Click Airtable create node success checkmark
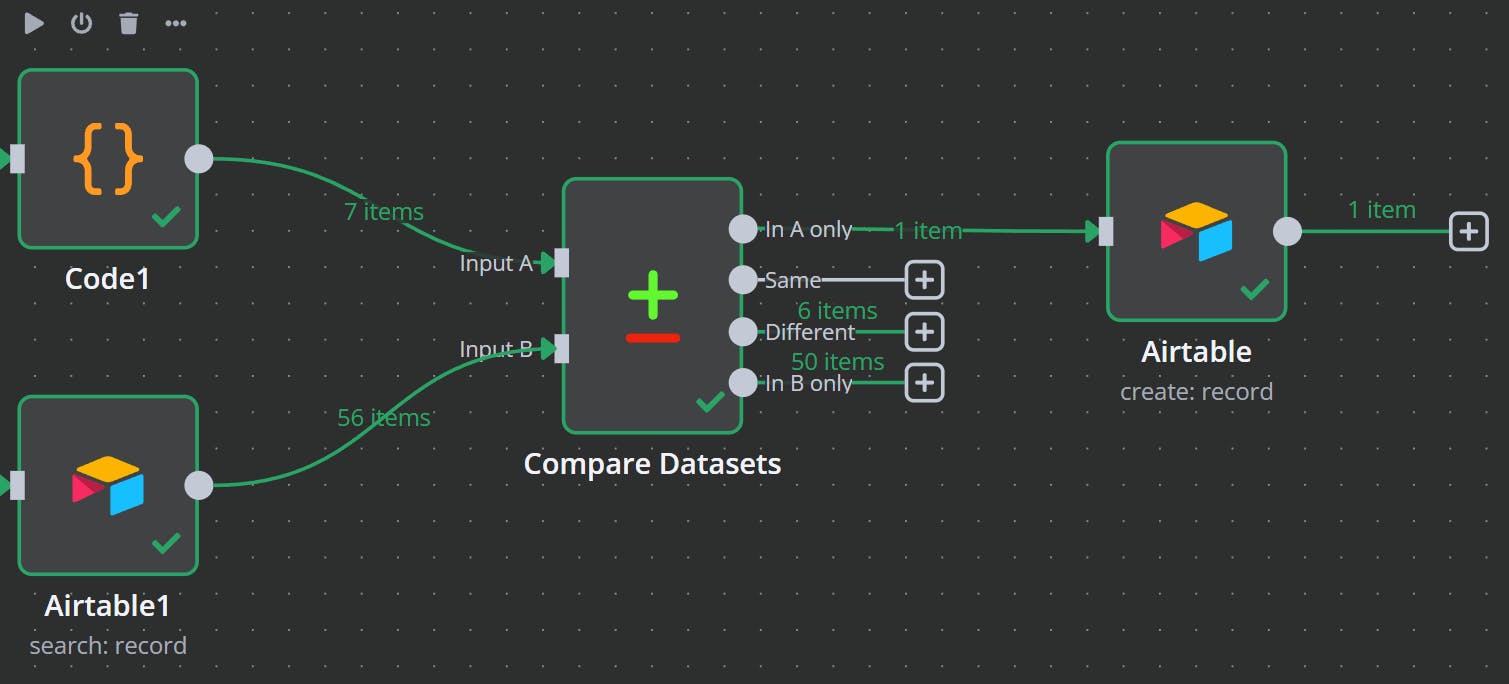Screen dimensions: 1509x684 click(x=1254, y=289)
